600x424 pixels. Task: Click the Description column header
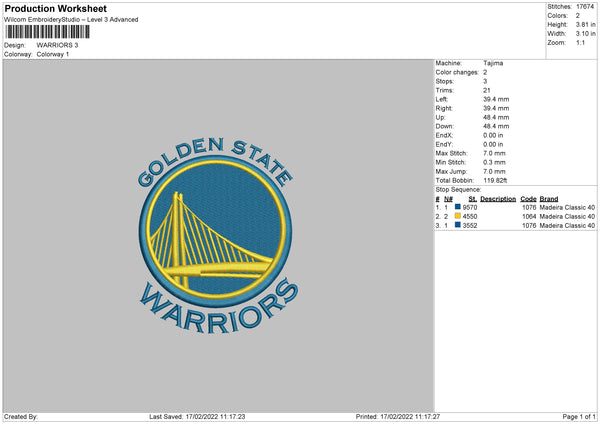pyautogui.click(x=498, y=199)
